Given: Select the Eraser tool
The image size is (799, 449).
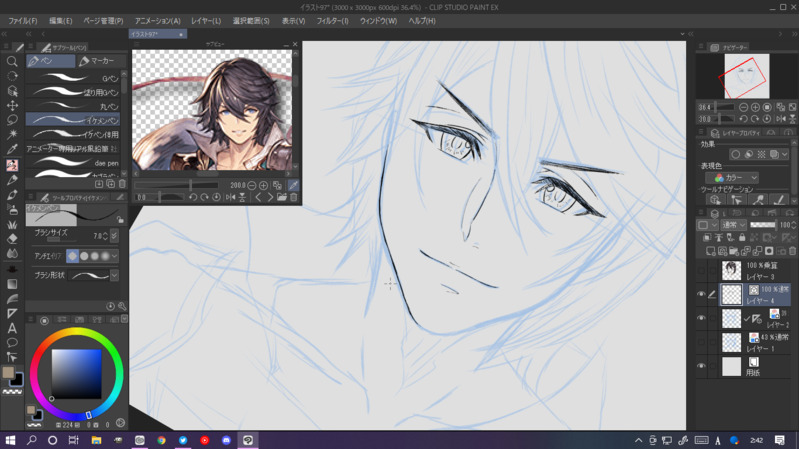Looking at the screenshot, I should pyautogui.click(x=12, y=239).
